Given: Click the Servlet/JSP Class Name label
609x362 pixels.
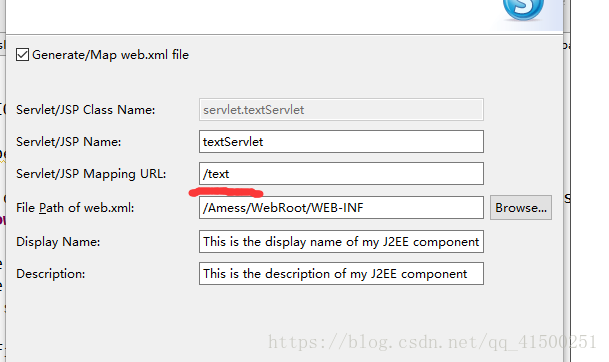Looking at the screenshot, I should tap(85, 110).
